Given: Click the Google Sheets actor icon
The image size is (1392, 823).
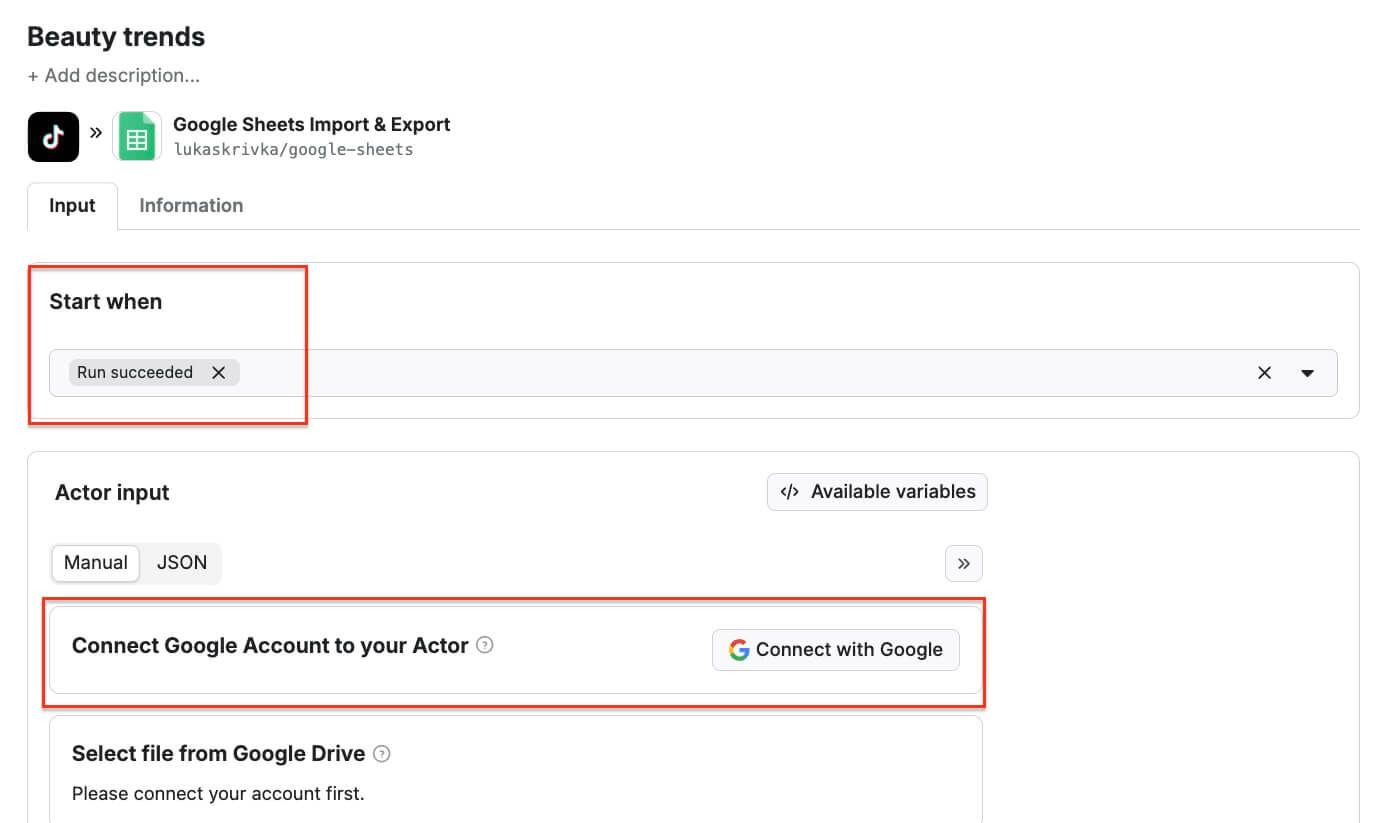Looking at the screenshot, I should (137, 137).
